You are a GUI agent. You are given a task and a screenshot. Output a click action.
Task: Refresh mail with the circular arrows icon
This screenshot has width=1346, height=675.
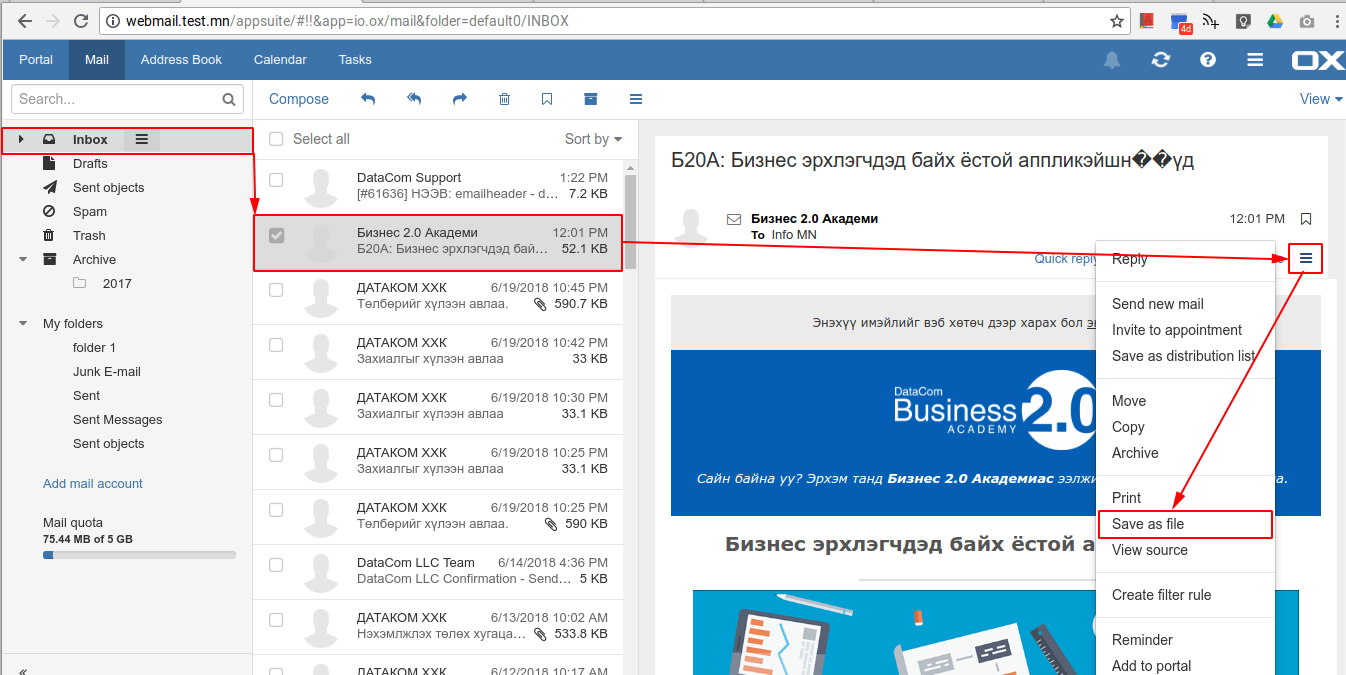(x=1160, y=60)
